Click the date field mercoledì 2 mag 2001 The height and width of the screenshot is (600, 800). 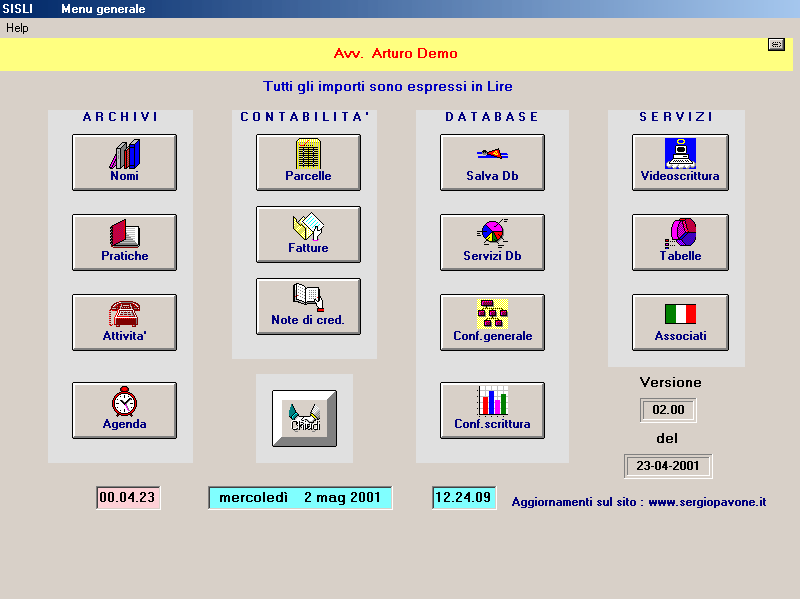point(300,497)
